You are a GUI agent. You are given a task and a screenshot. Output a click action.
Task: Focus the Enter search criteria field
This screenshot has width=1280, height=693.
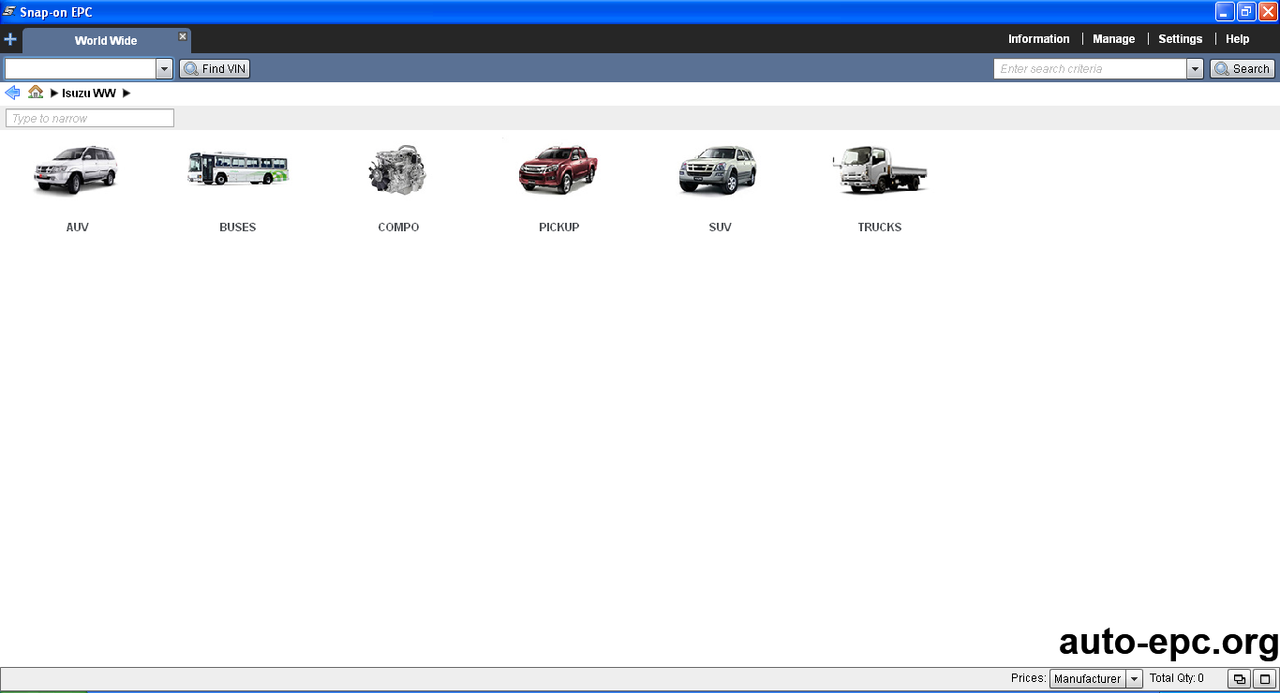point(1090,69)
